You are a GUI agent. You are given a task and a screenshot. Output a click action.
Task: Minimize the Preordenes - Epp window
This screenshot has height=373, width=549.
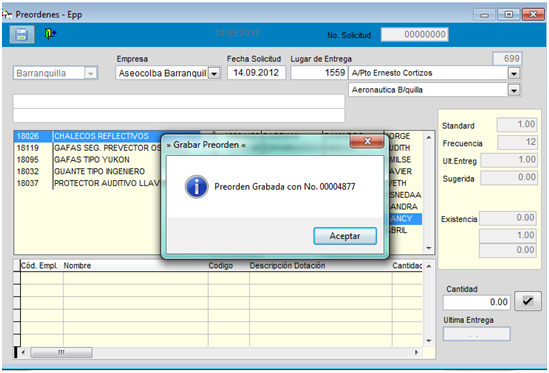484,15
